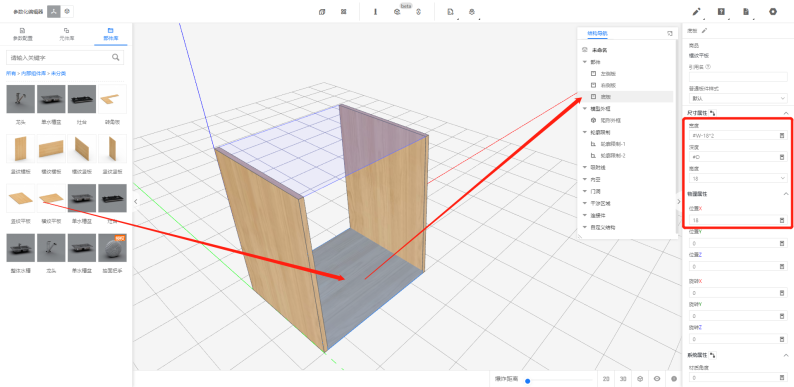Screen dimensions: 794x387
Task: Click the gear settings icon at top right
Action: pos(772,12)
